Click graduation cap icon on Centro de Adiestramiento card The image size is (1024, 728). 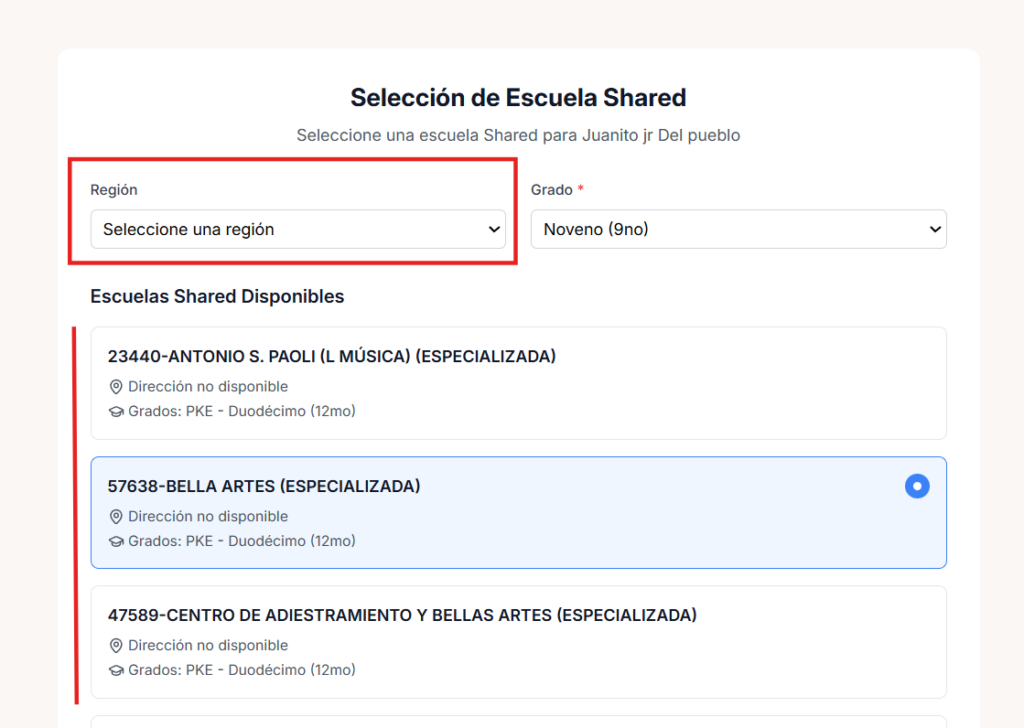pyautogui.click(x=116, y=670)
